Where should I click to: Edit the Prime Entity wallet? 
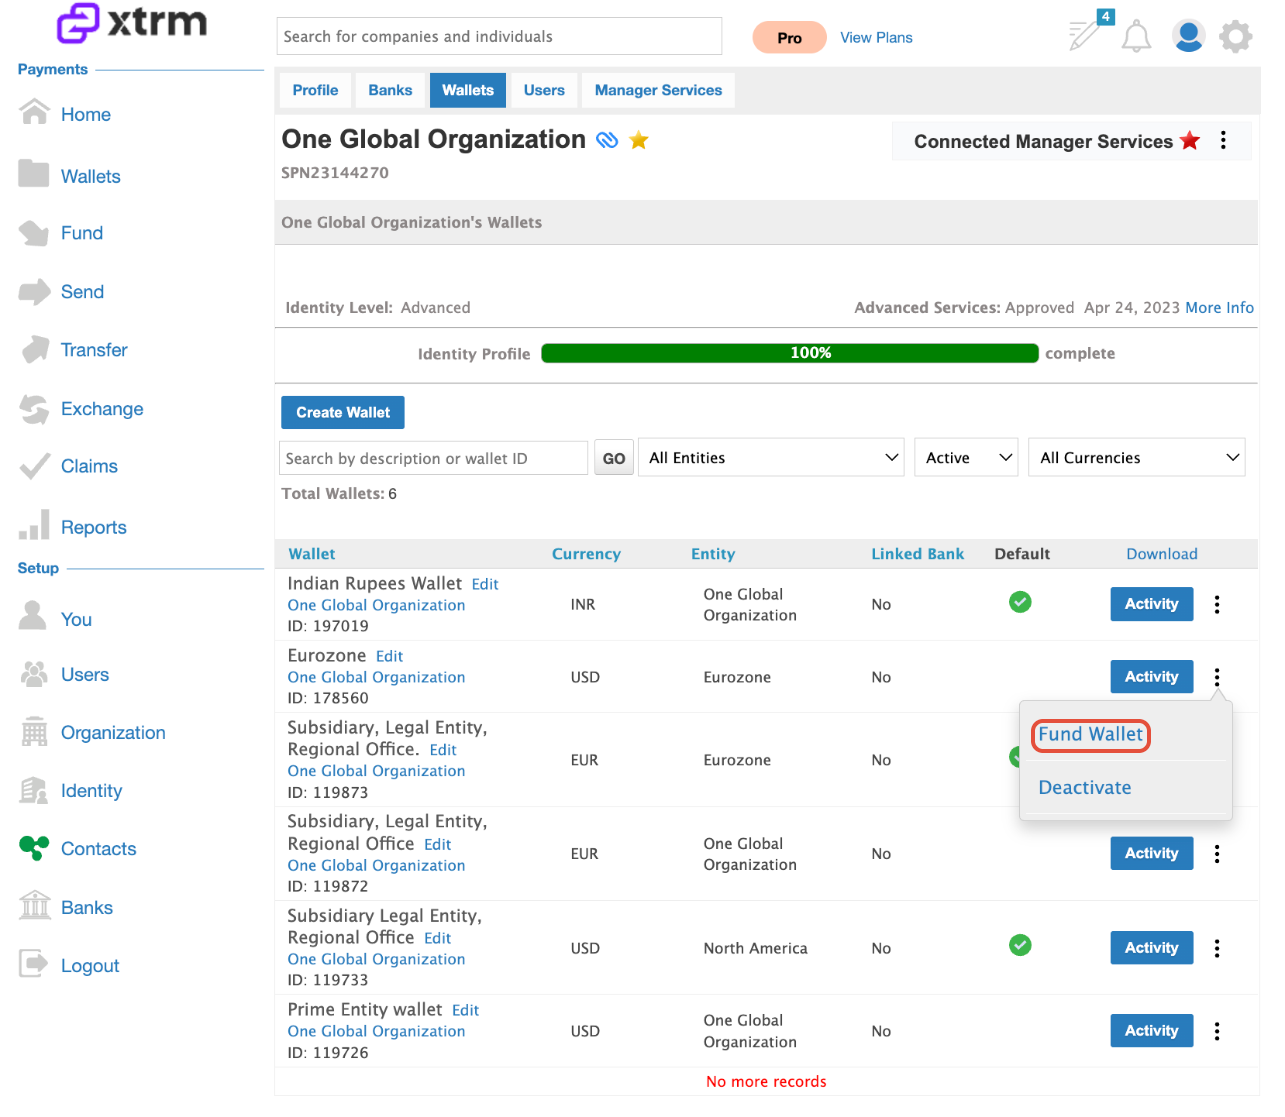(x=465, y=1010)
